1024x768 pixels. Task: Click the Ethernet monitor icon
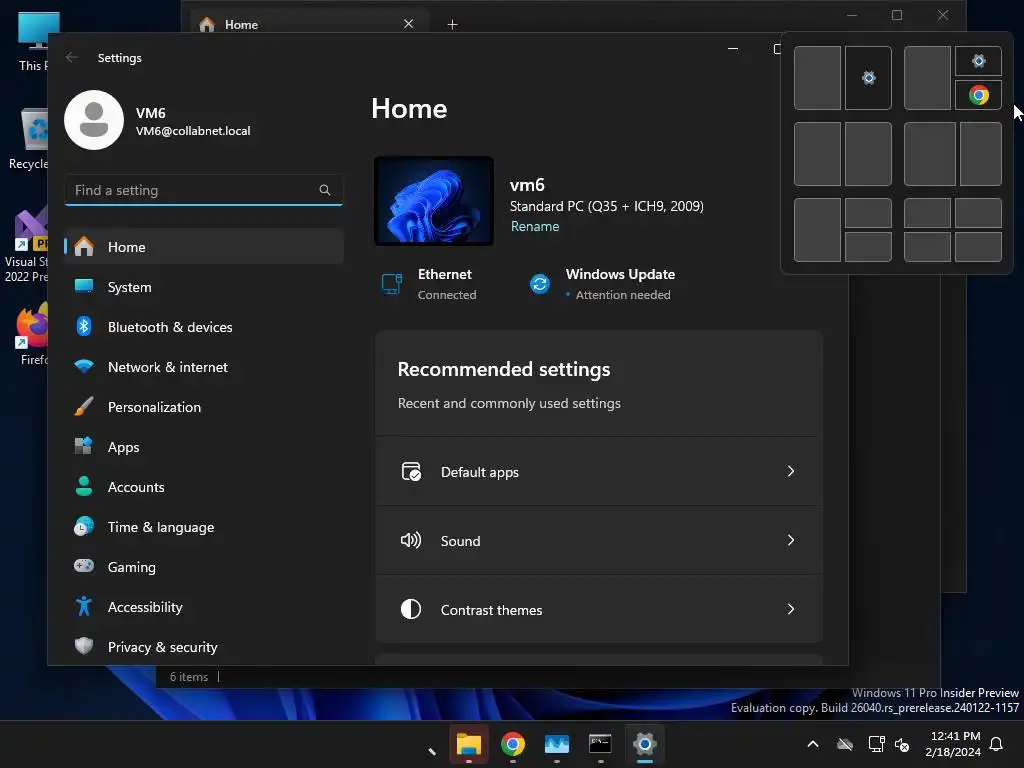click(391, 284)
